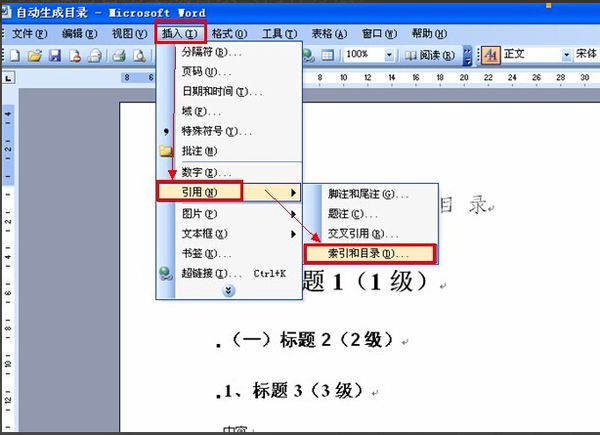Select 交叉引用(R)... in submenu
This screenshot has width=600, height=435.
(370, 233)
